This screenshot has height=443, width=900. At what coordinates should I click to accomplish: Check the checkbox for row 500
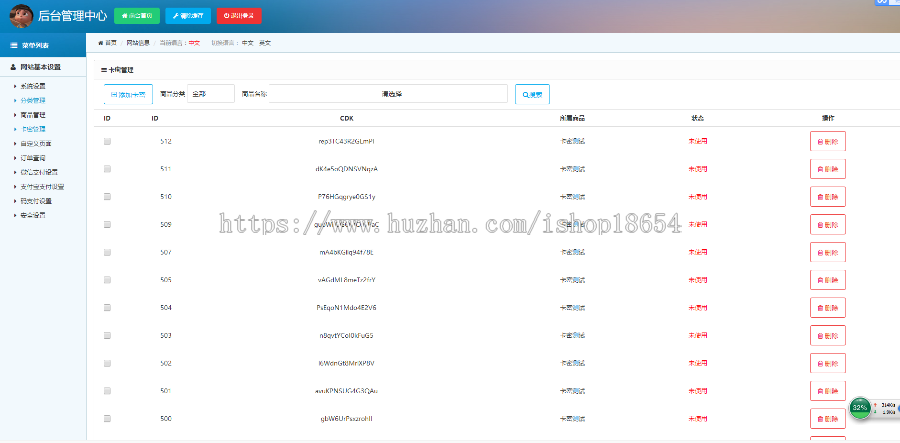point(107,418)
